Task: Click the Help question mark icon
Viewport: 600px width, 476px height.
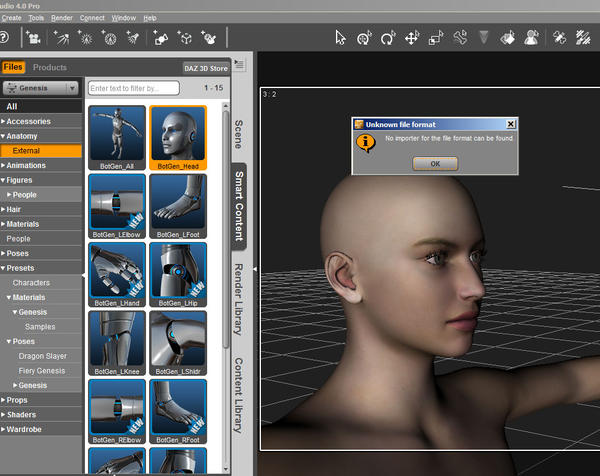Action: 4,38
